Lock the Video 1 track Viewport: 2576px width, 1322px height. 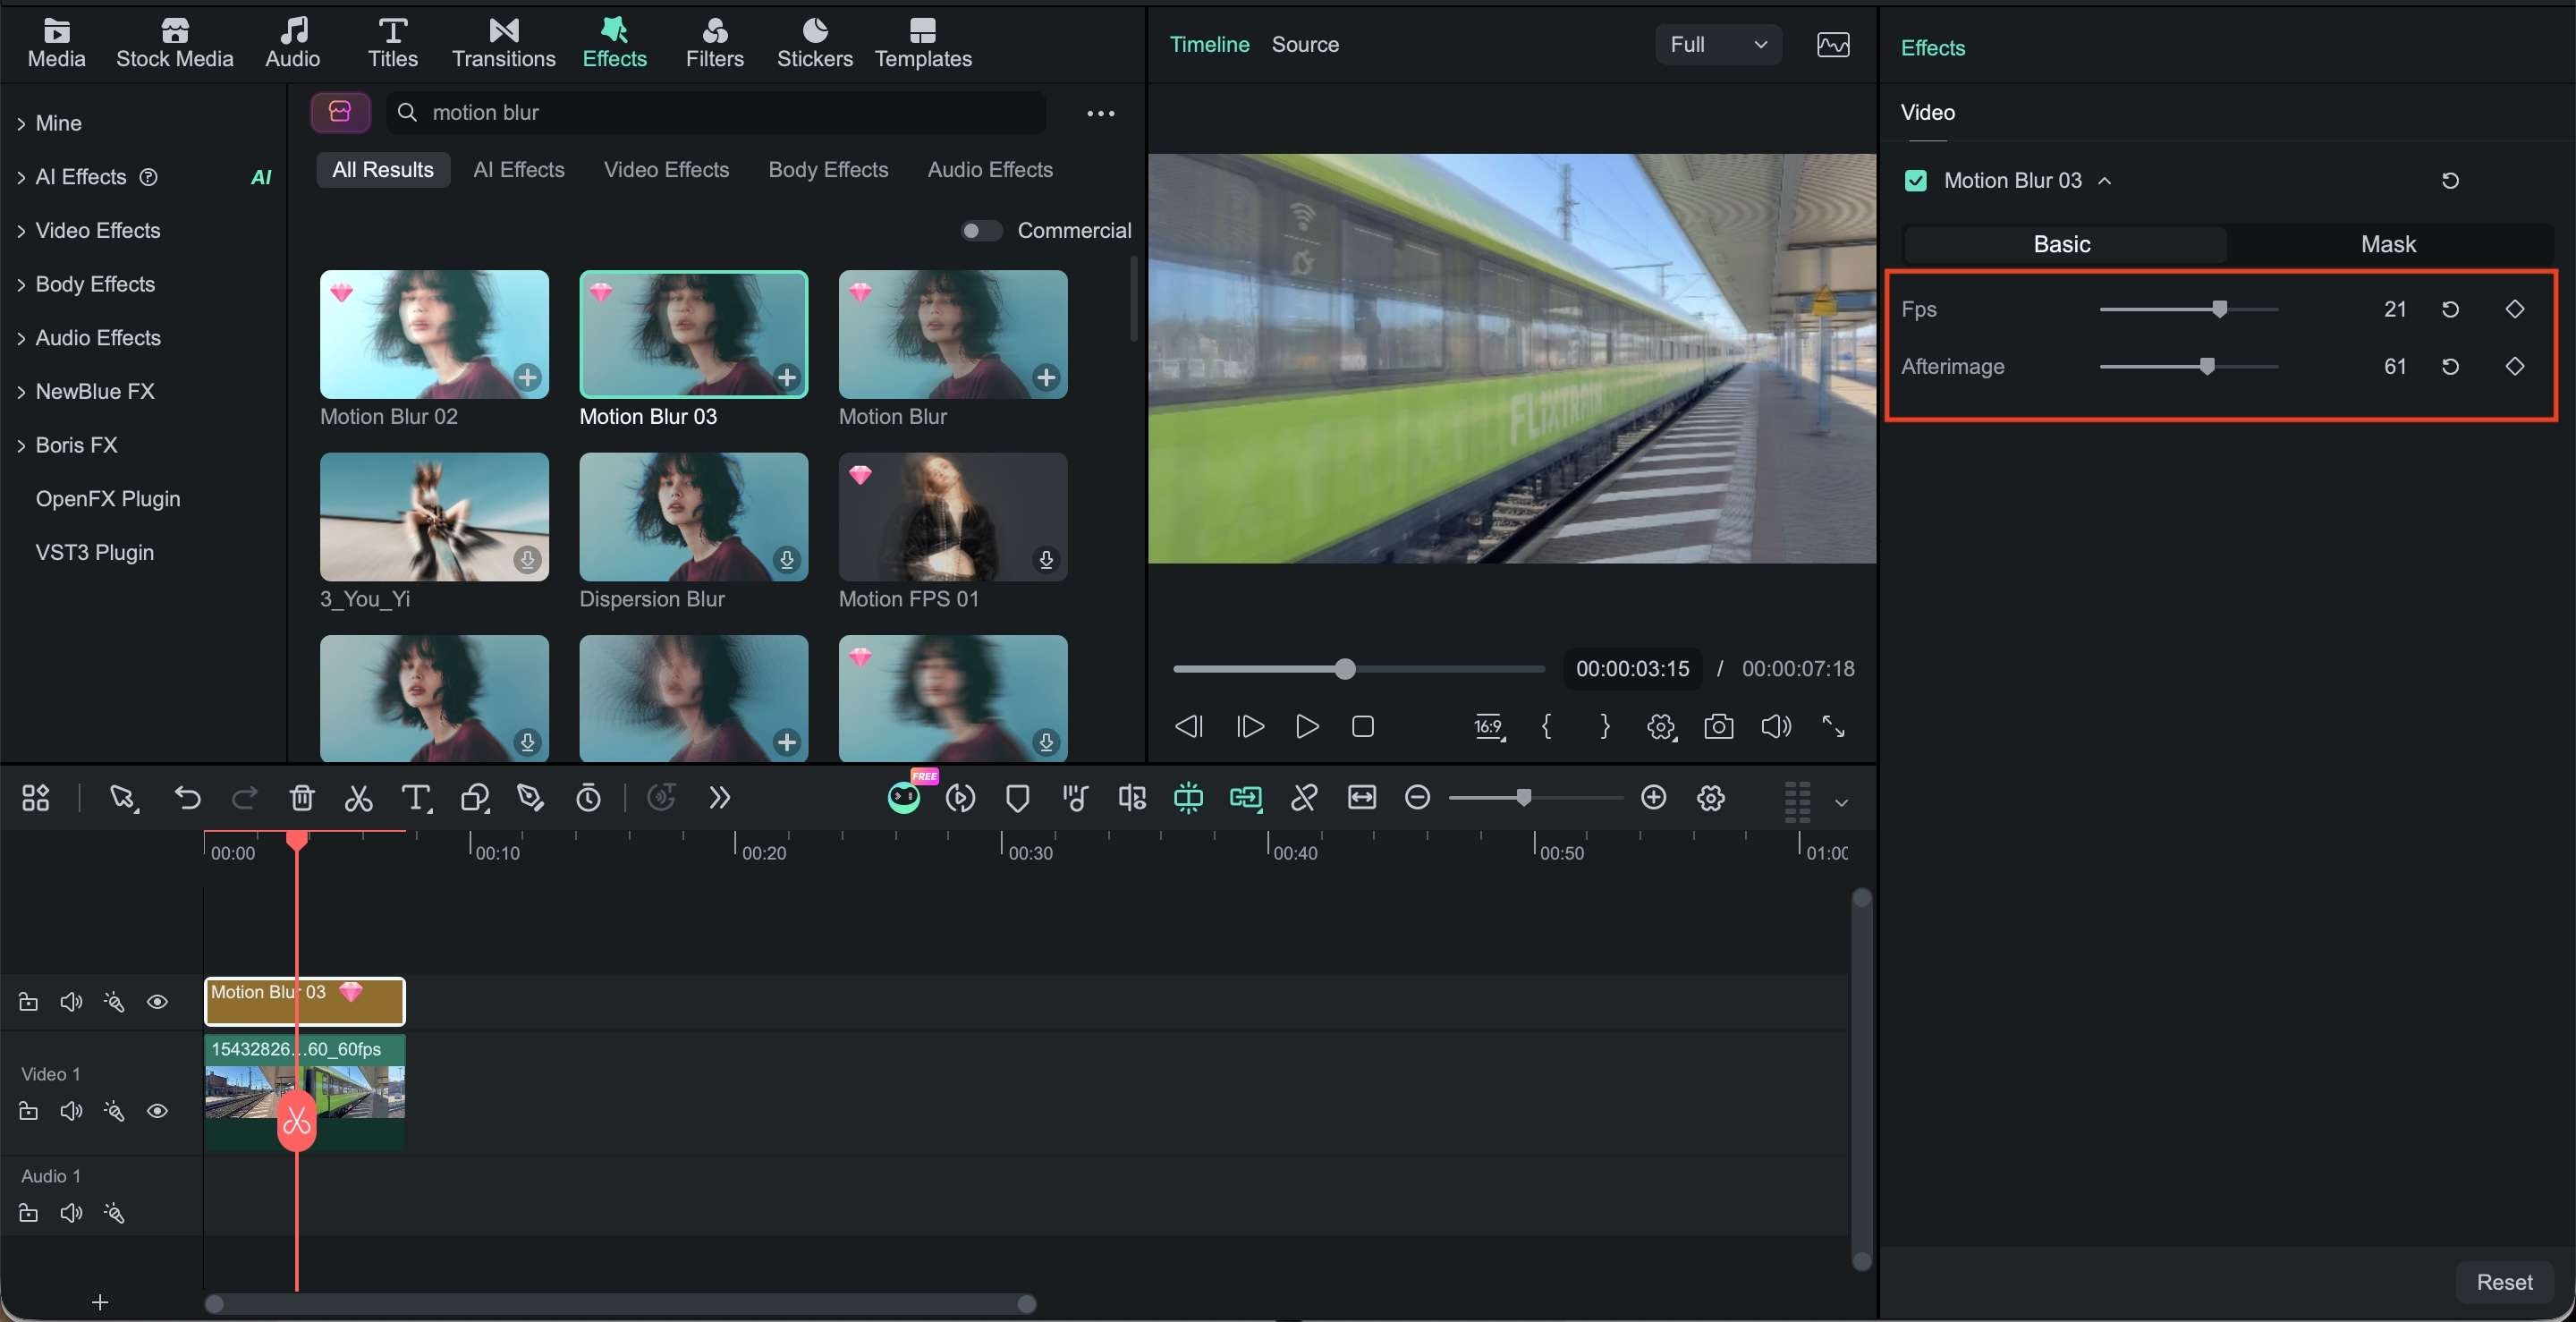[x=28, y=1111]
